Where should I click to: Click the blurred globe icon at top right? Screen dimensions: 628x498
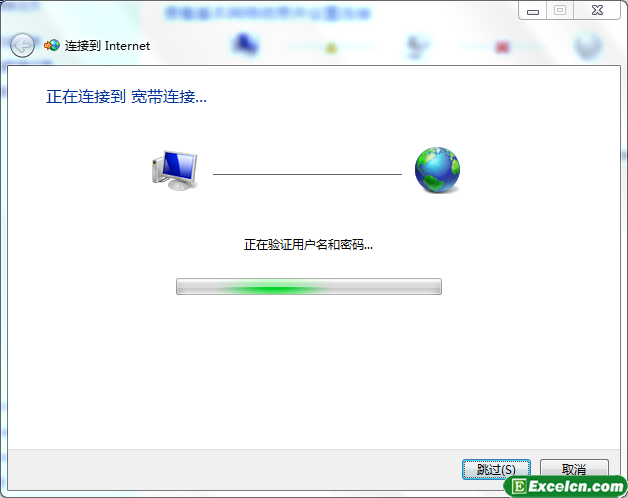[x=588, y=46]
